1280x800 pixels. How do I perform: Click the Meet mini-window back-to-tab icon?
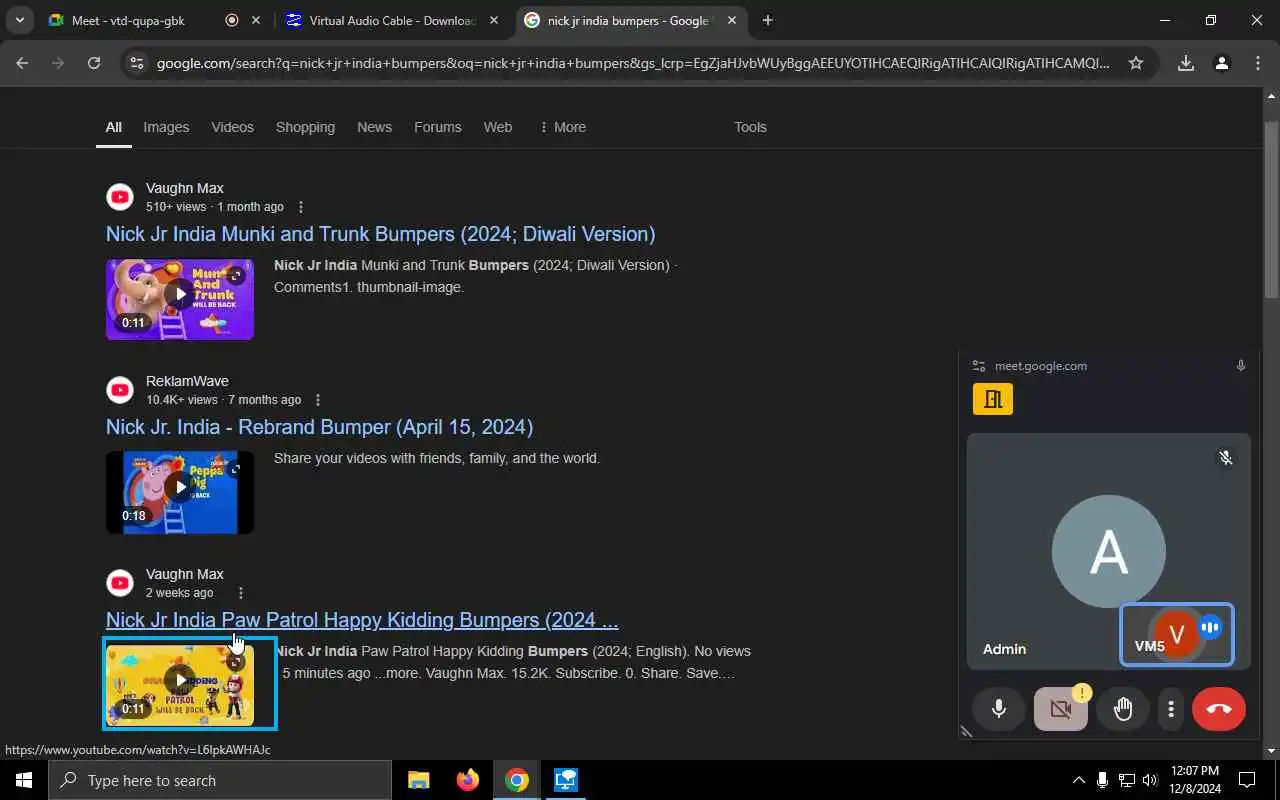979,366
